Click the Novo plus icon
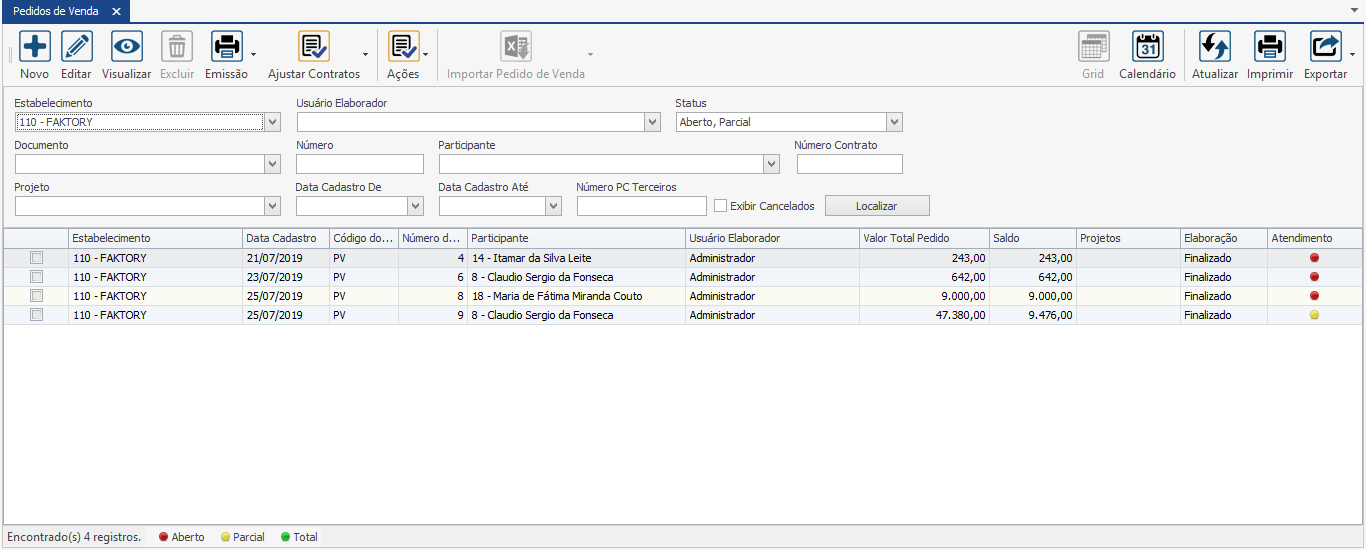The width and height of the screenshot is (1366, 550). [x=35, y=47]
